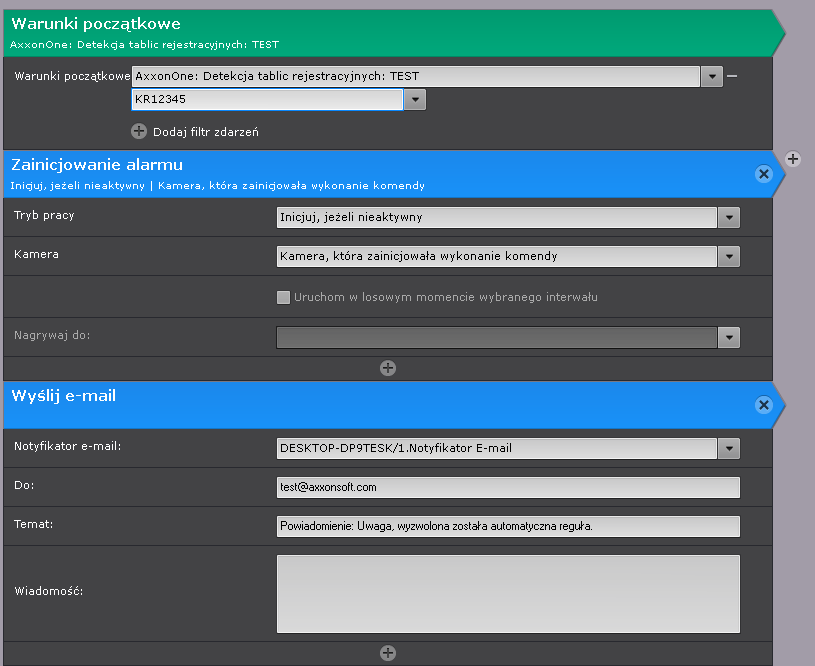The width and height of the screenshot is (815, 666).
Task: Click the Do recipient address field
Action: click(507, 487)
